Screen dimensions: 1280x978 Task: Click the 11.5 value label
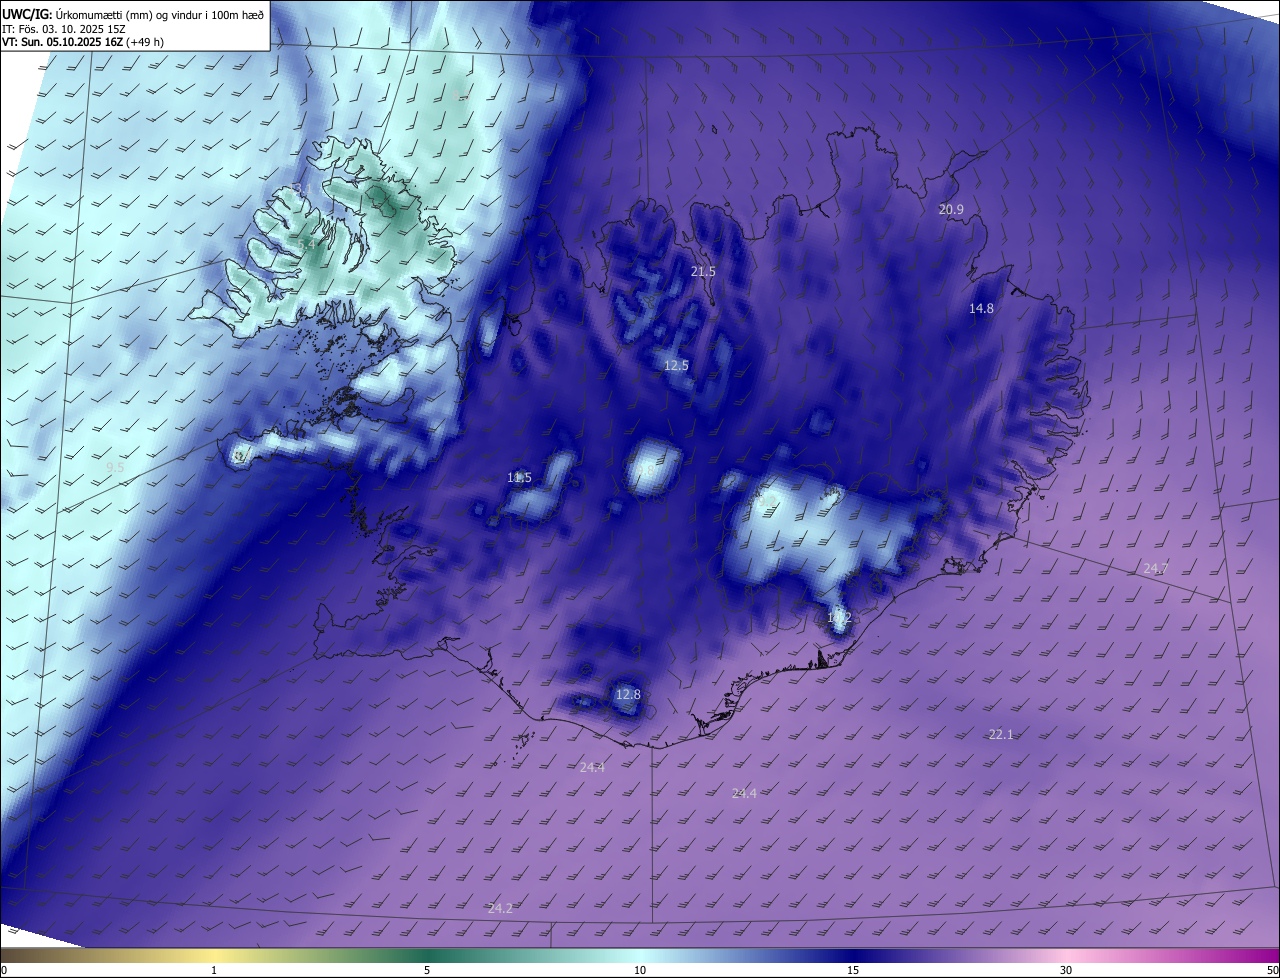point(519,478)
